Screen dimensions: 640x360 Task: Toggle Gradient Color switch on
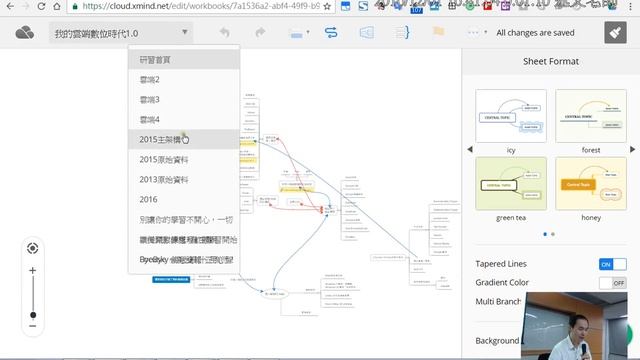612,283
